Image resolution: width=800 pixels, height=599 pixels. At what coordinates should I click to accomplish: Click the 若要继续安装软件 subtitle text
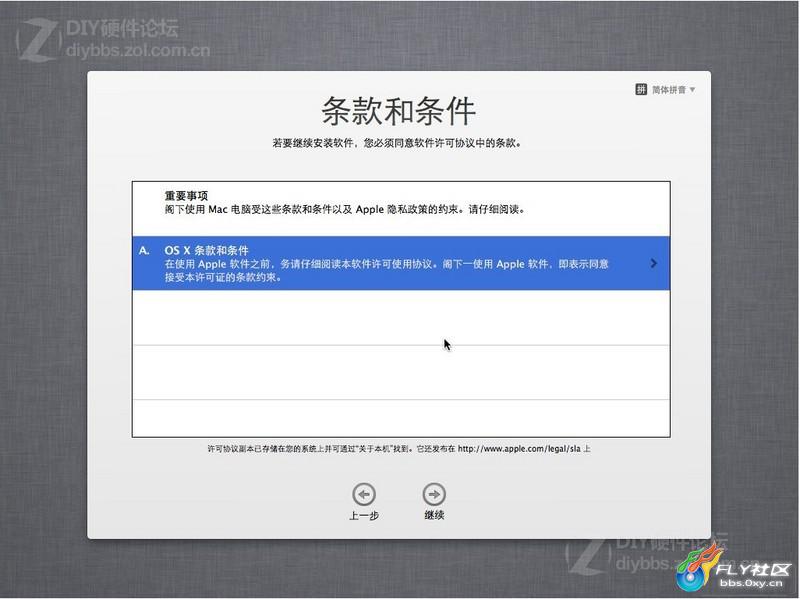(397, 143)
